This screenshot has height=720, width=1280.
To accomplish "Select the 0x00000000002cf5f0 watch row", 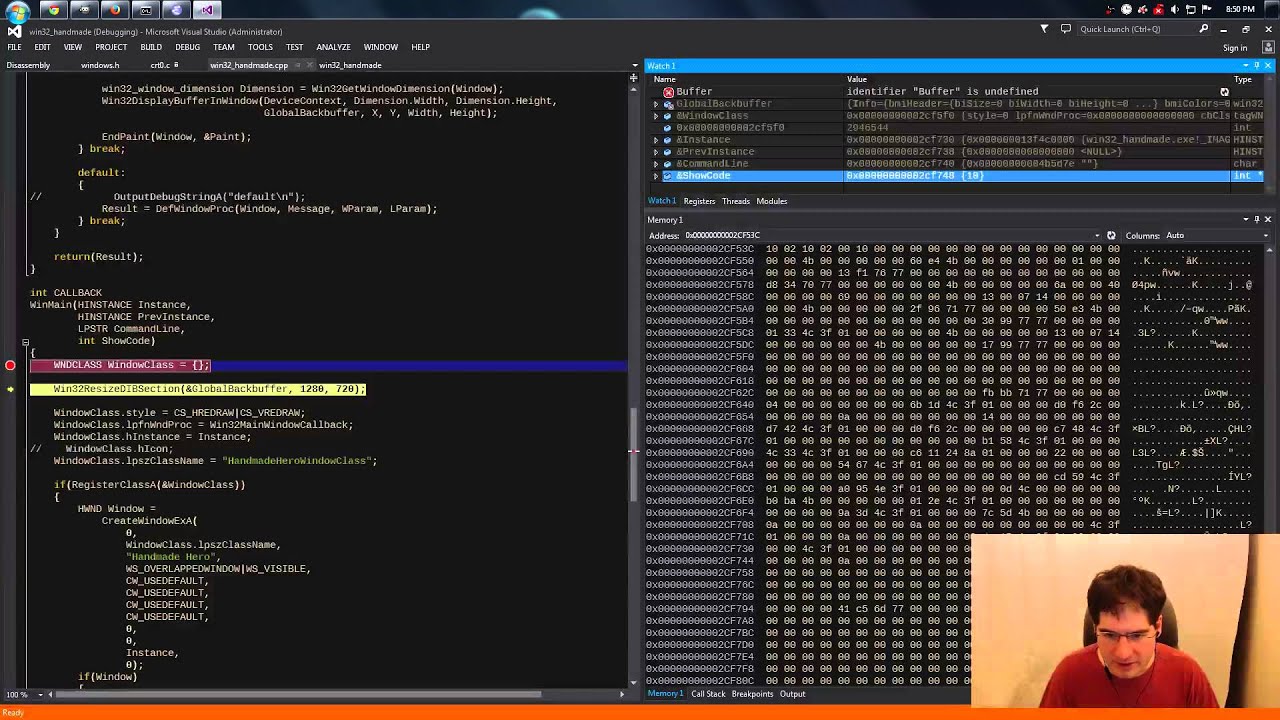I will point(955,128).
